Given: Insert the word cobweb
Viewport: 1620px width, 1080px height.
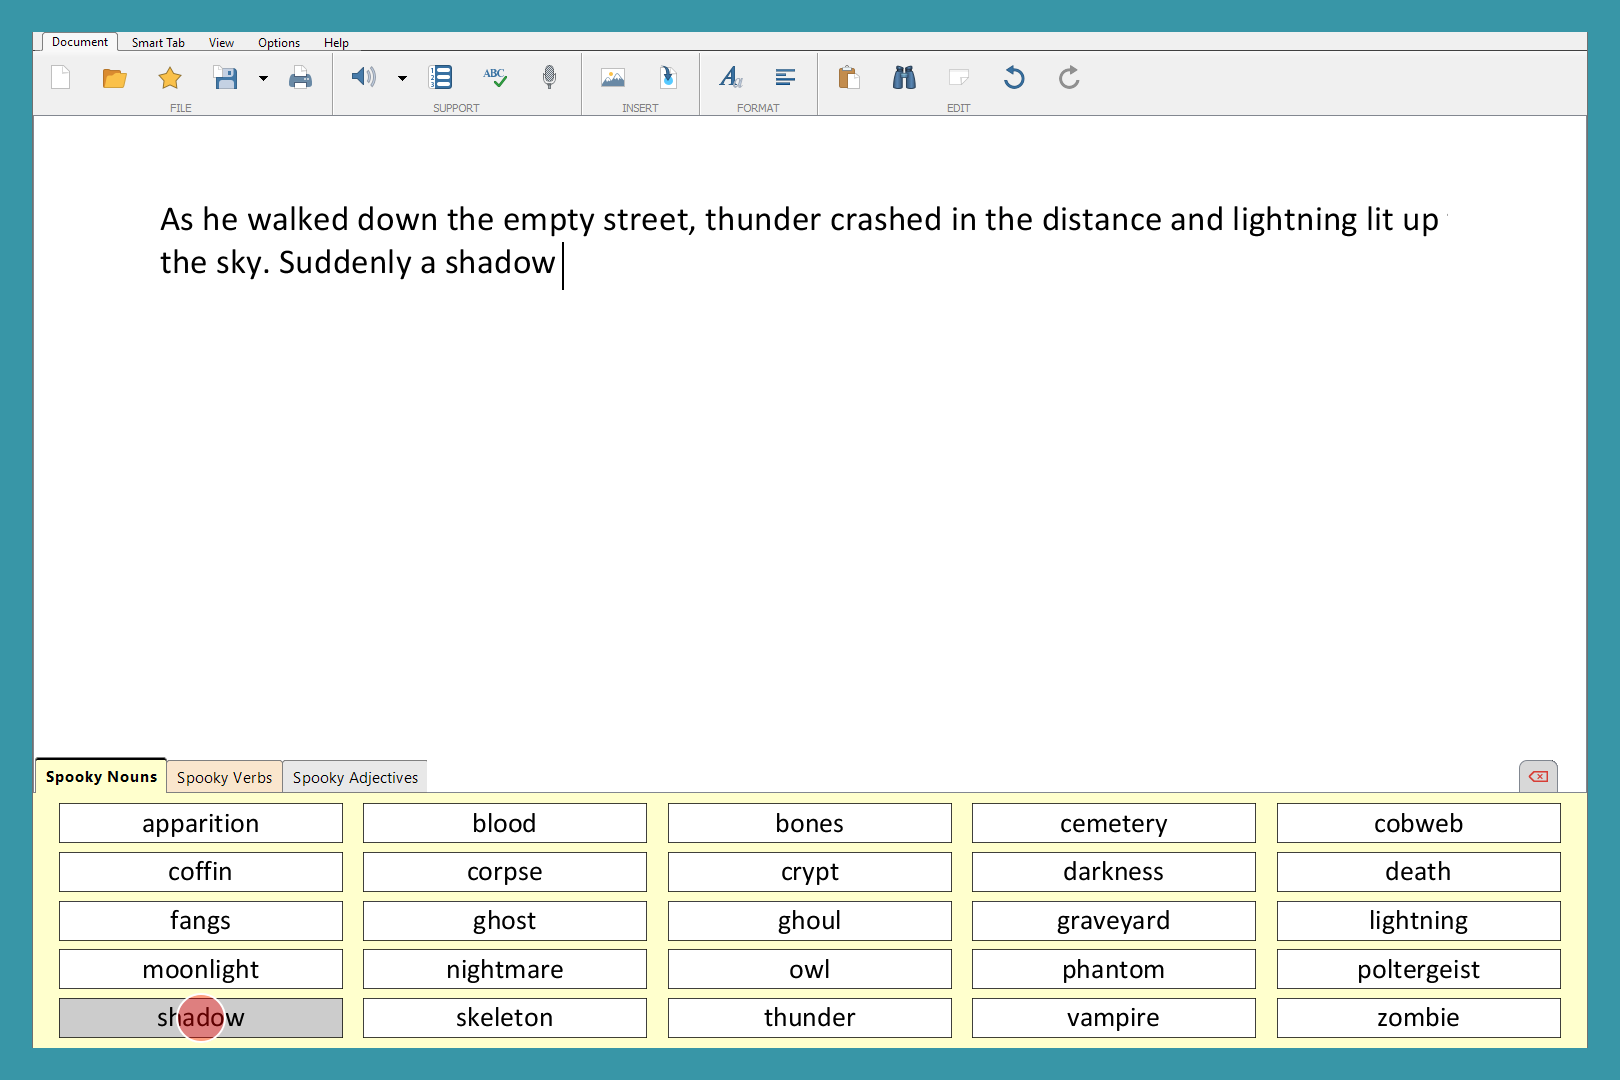Looking at the screenshot, I should pyautogui.click(x=1419, y=823).
